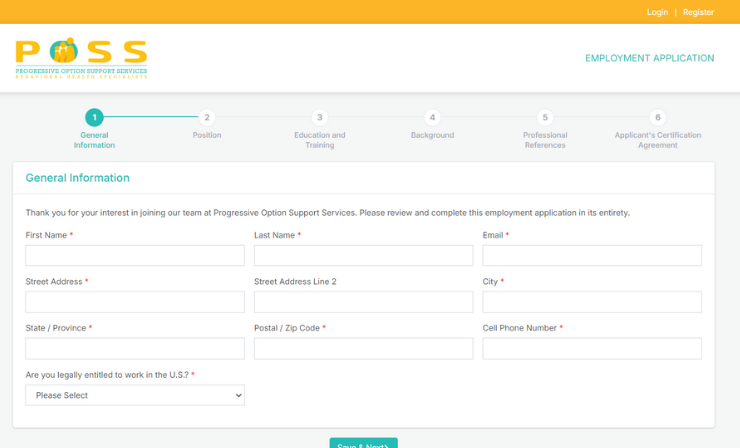Click the Street Address field

pyautogui.click(x=135, y=302)
